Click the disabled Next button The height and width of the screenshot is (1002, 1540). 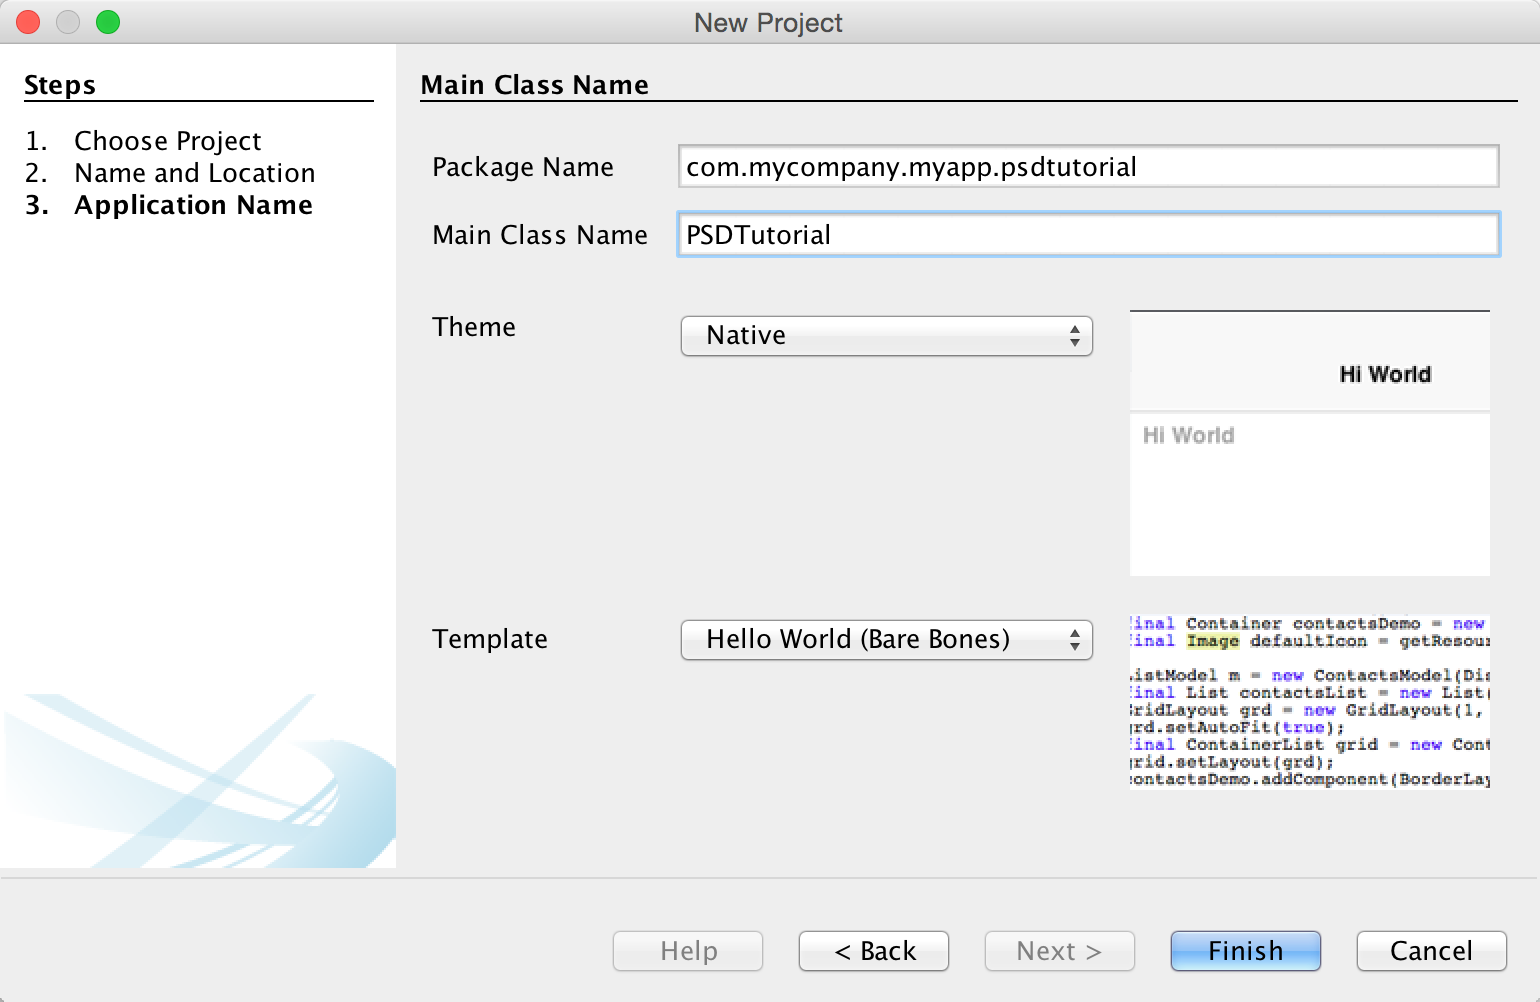[x=1059, y=951]
